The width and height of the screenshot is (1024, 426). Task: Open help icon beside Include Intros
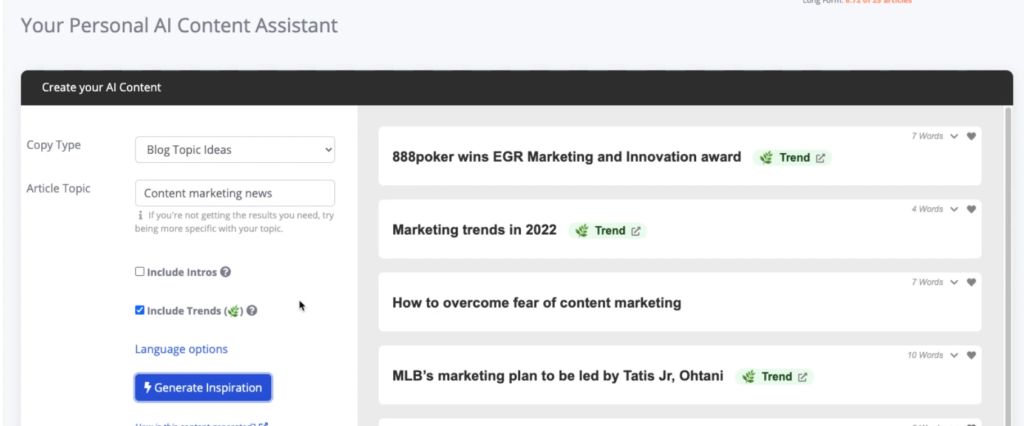(x=225, y=272)
